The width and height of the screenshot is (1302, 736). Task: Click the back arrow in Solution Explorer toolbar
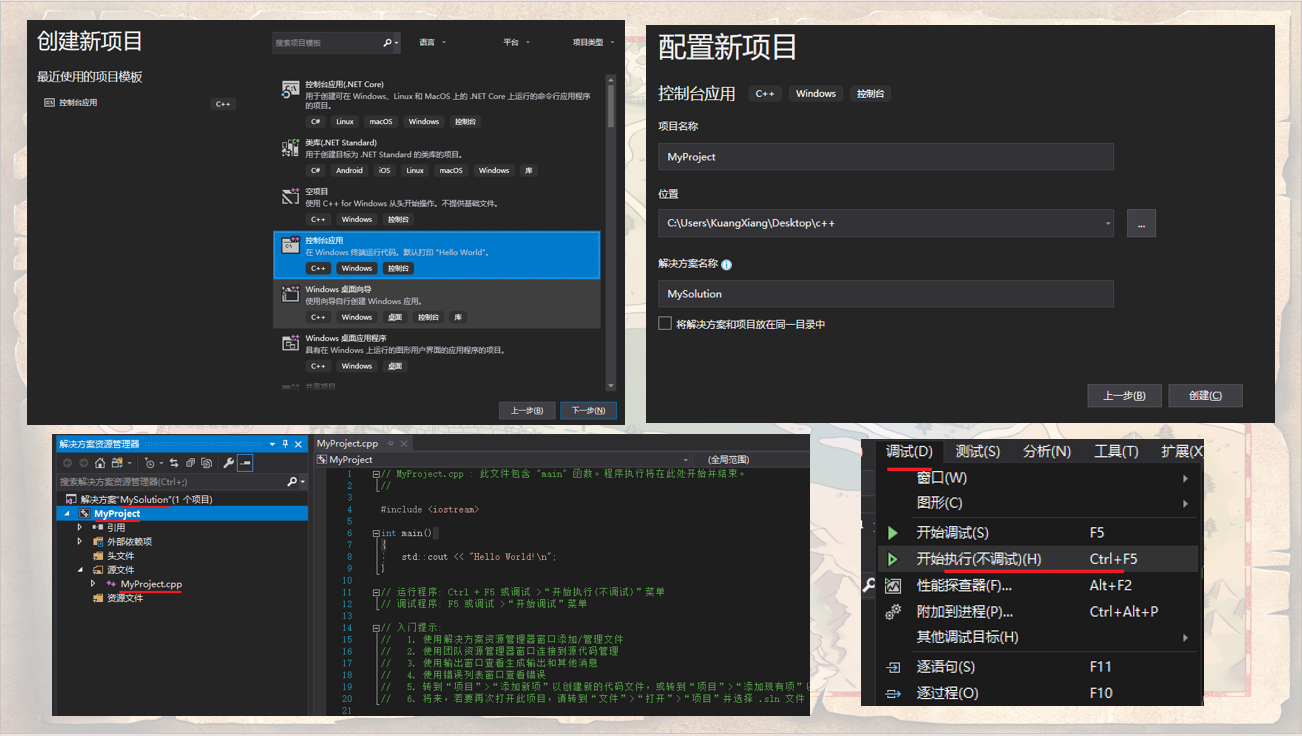[x=67, y=463]
